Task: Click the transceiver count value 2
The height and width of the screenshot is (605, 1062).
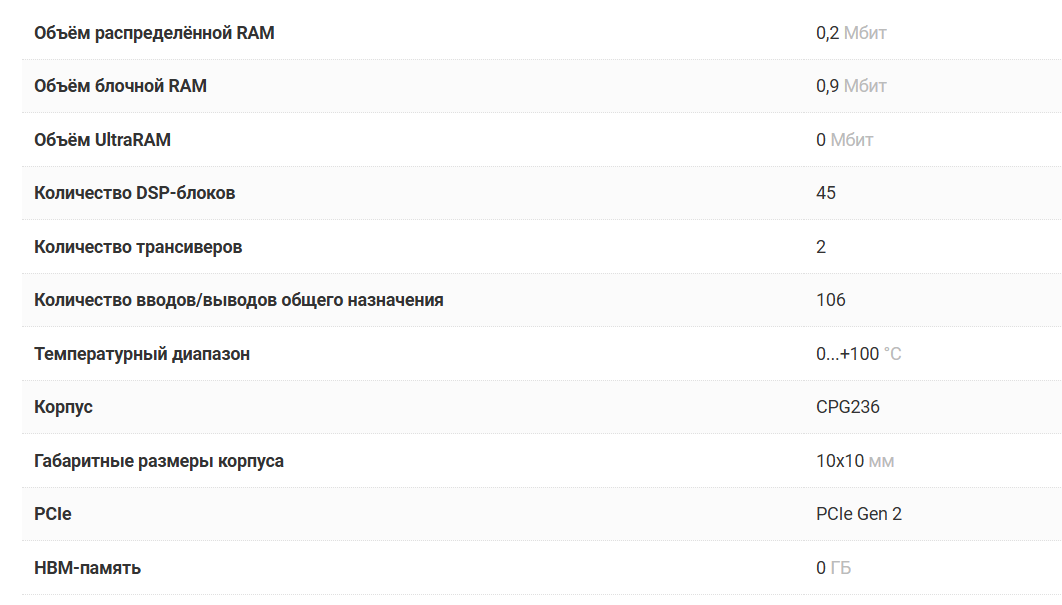Action: click(821, 247)
